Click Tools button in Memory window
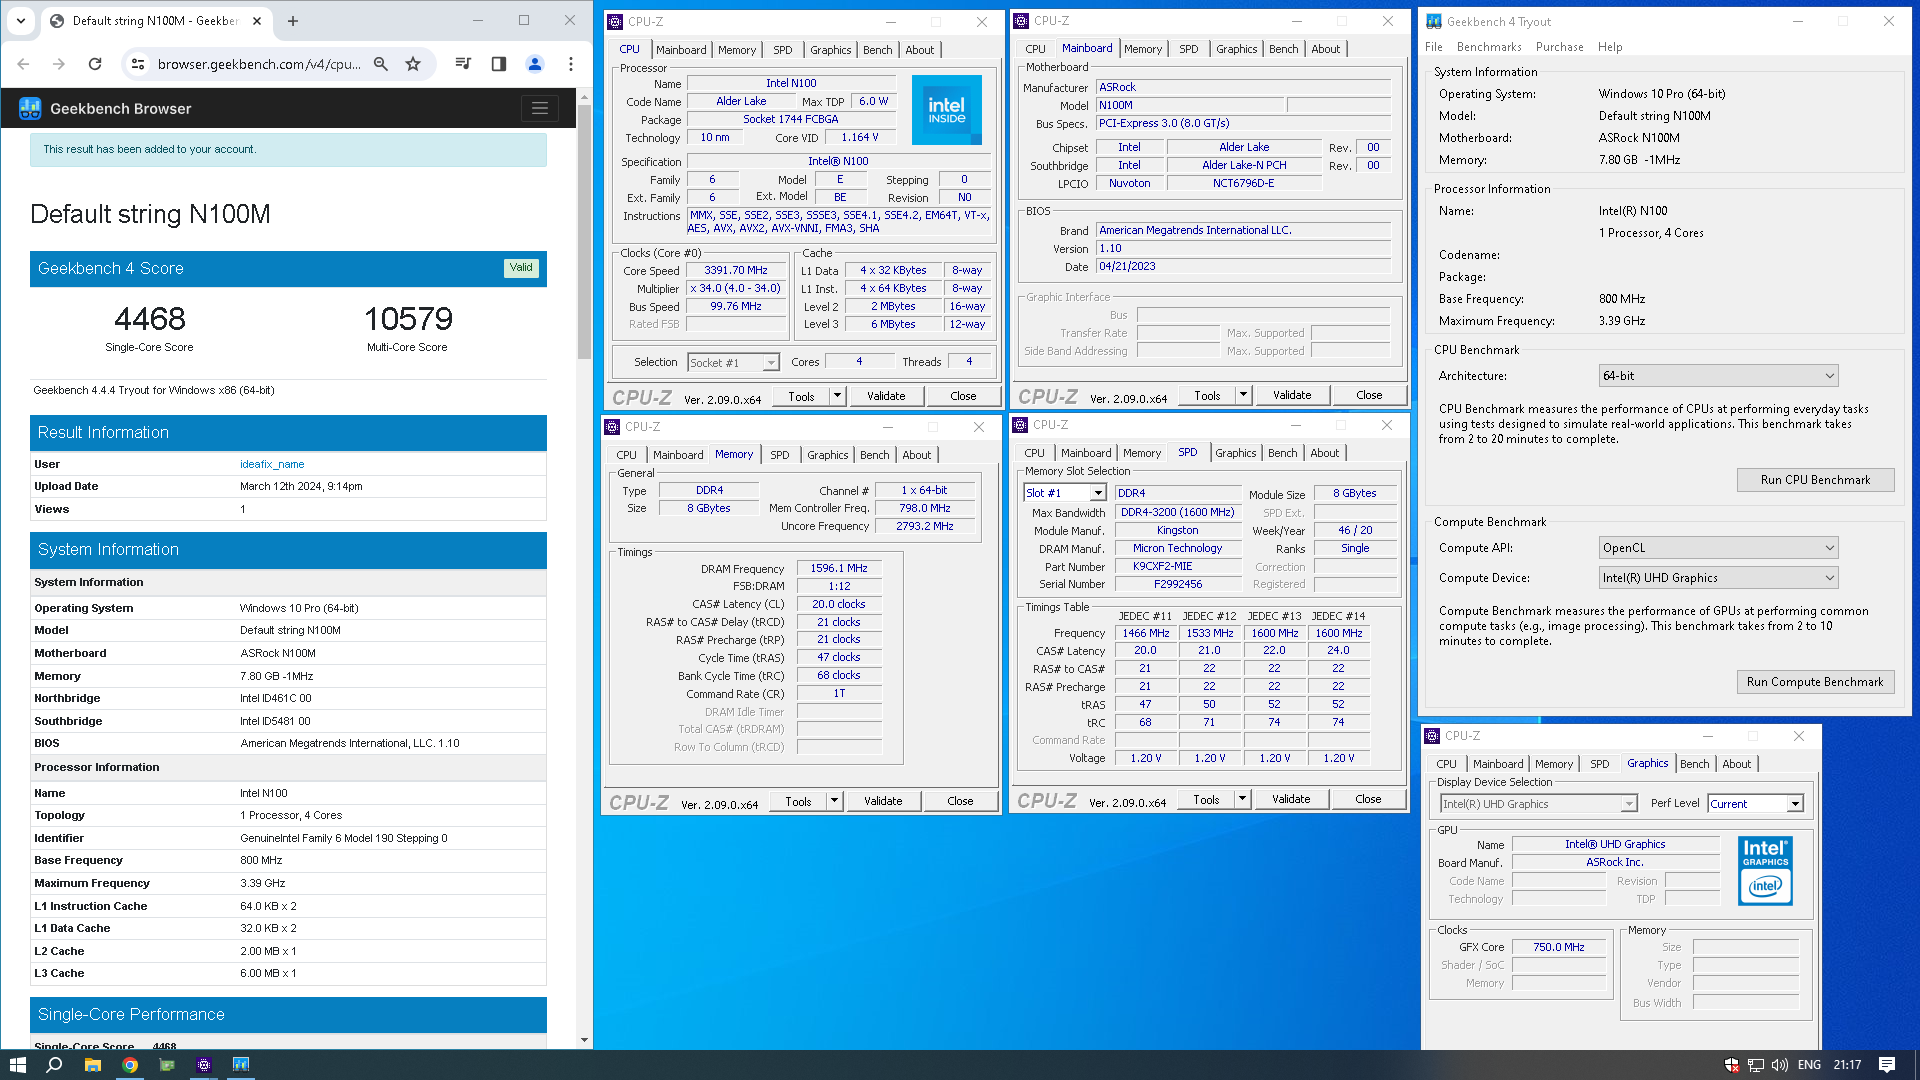This screenshot has height=1080, width=1920. [798, 801]
